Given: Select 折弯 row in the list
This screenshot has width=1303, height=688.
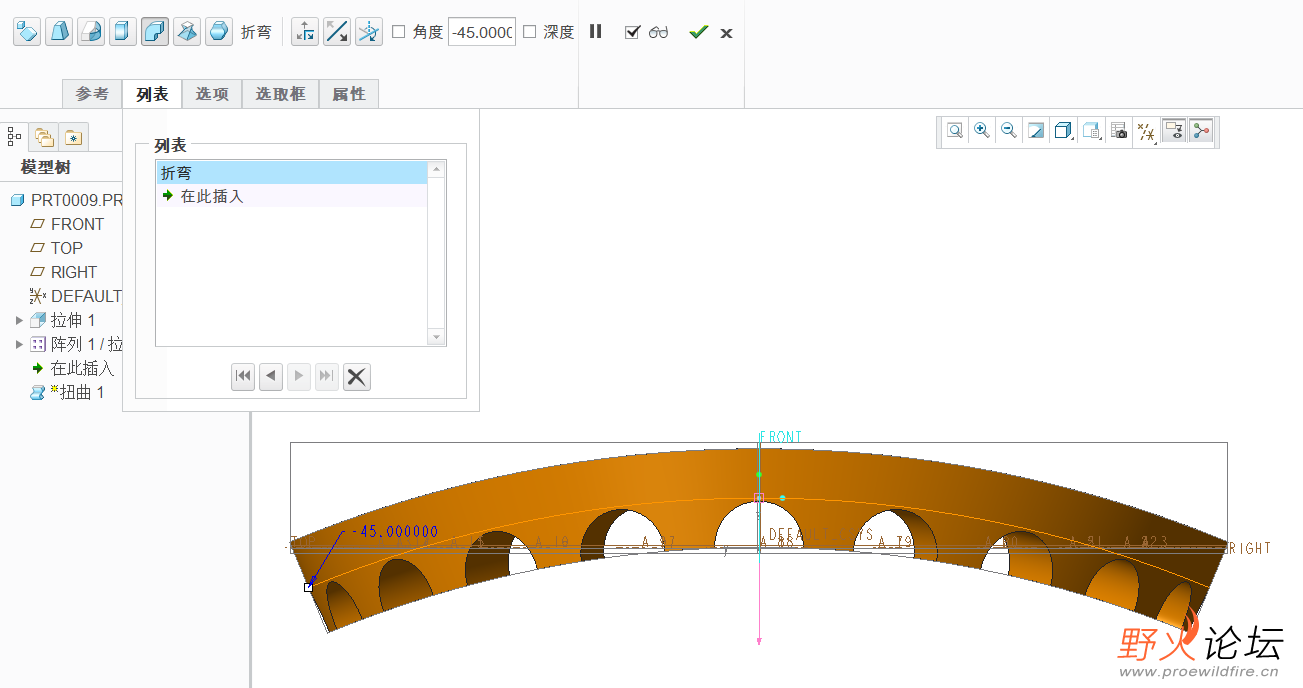Looking at the screenshot, I should click(x=292, y=173).
